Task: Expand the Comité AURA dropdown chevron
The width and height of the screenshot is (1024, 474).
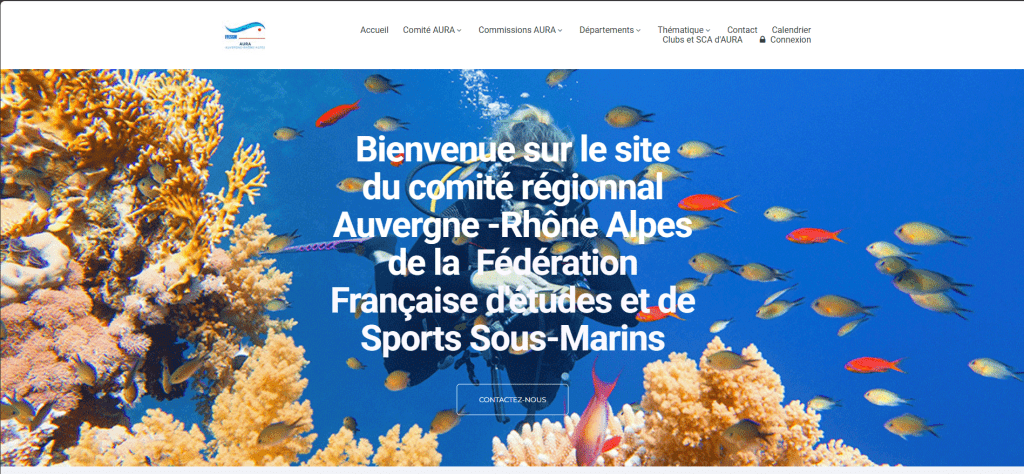Action: pos(459,31)
